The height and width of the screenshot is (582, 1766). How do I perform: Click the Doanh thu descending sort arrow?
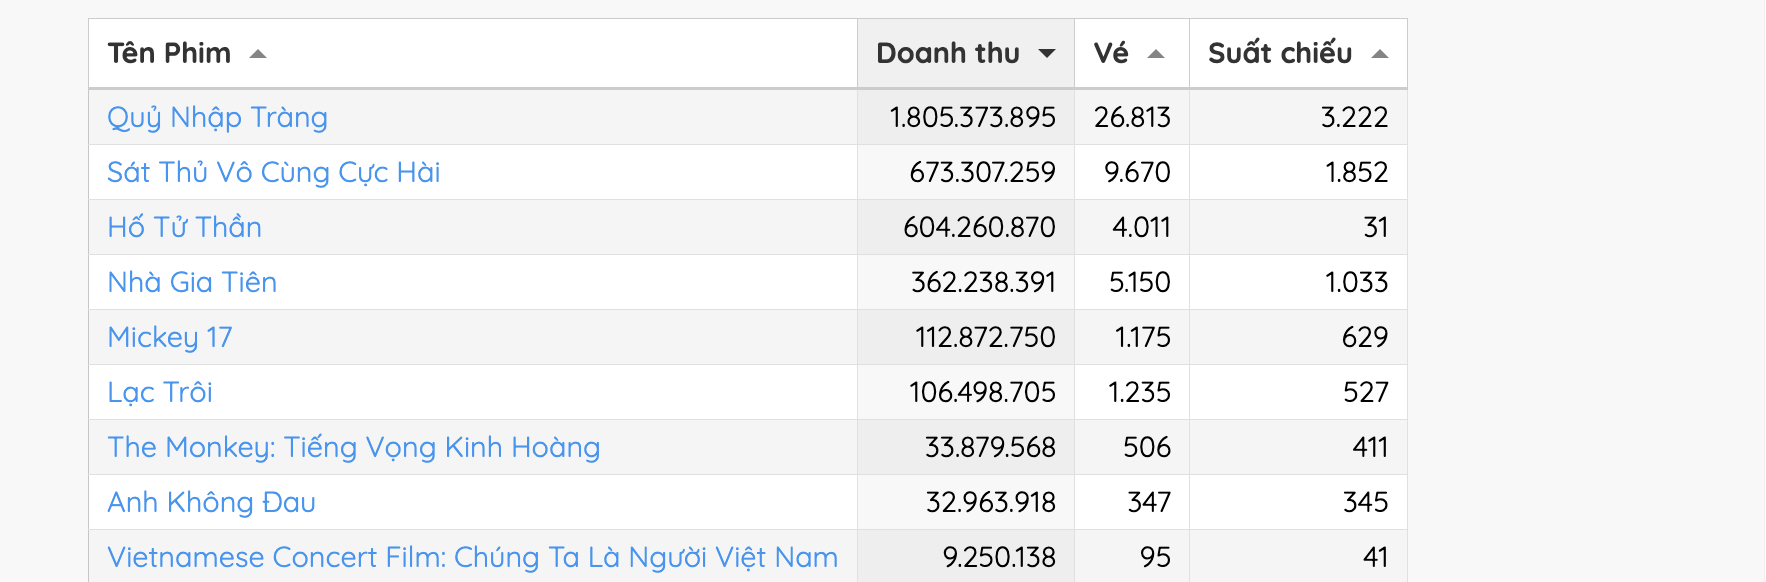click(x=1047, y=54)
